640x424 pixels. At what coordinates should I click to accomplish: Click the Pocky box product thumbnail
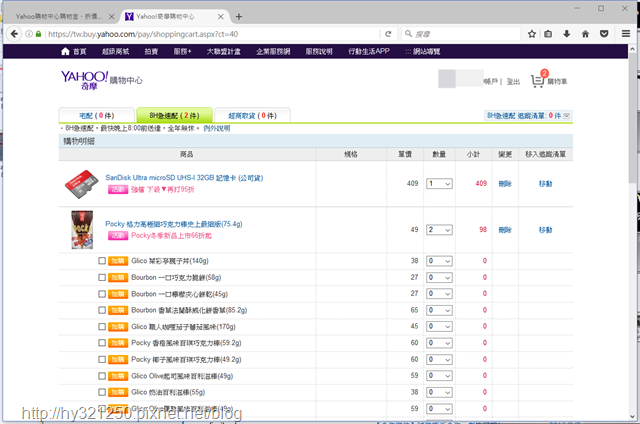[x=82, y=230]
